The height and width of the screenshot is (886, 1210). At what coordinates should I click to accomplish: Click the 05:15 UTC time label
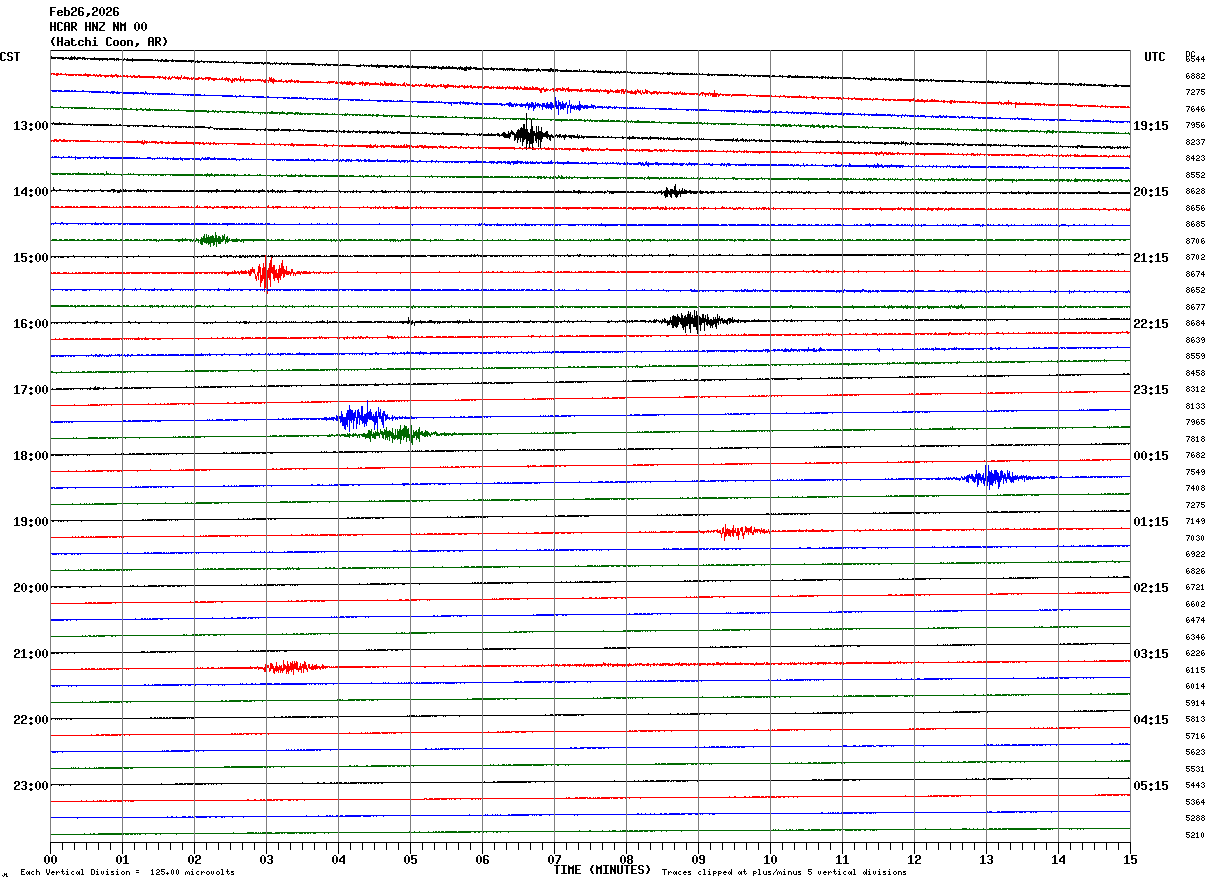(1151, 786)
